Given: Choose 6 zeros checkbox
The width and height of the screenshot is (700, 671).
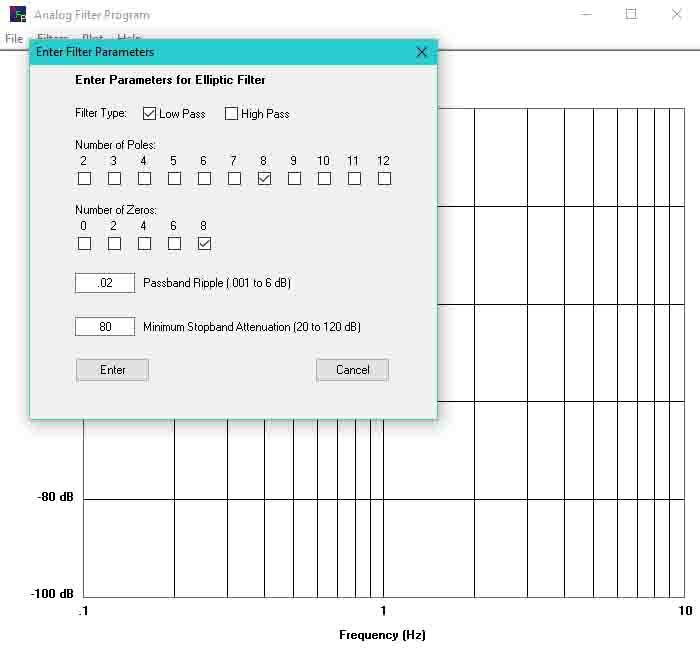Looking at the screenshot, I should 174,244.
